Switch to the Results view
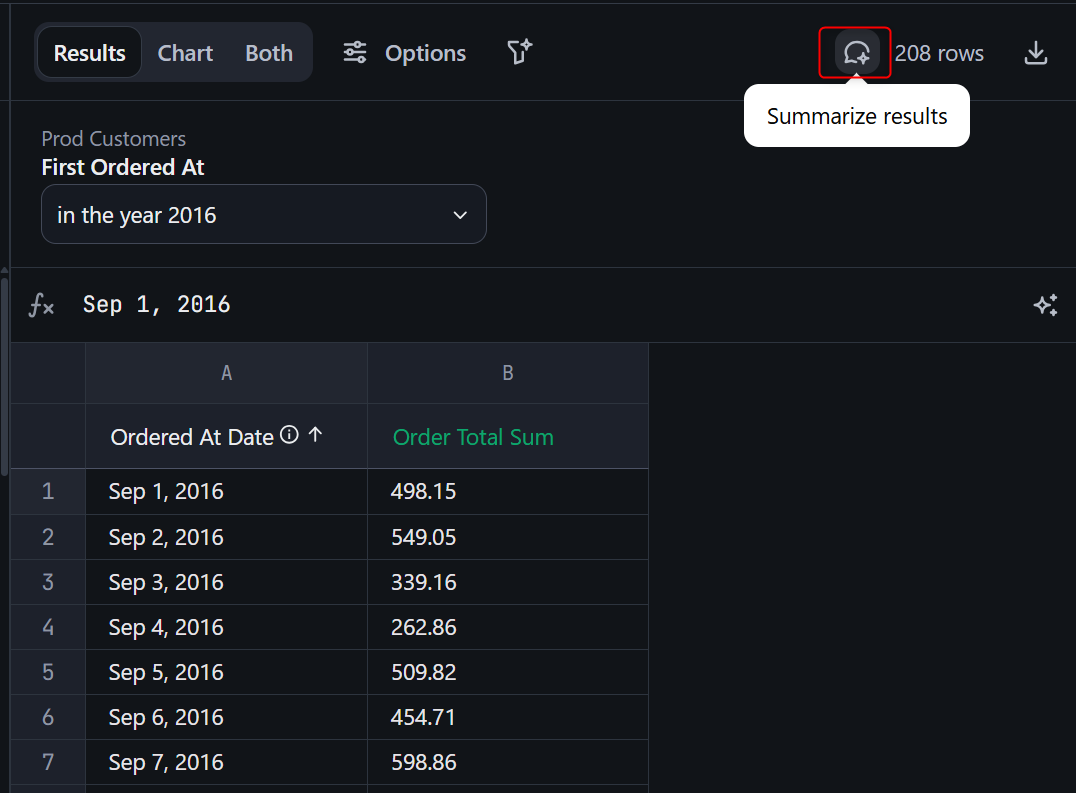The height and width of the screenshot is (793, 1076). click(x=89, y=53)
